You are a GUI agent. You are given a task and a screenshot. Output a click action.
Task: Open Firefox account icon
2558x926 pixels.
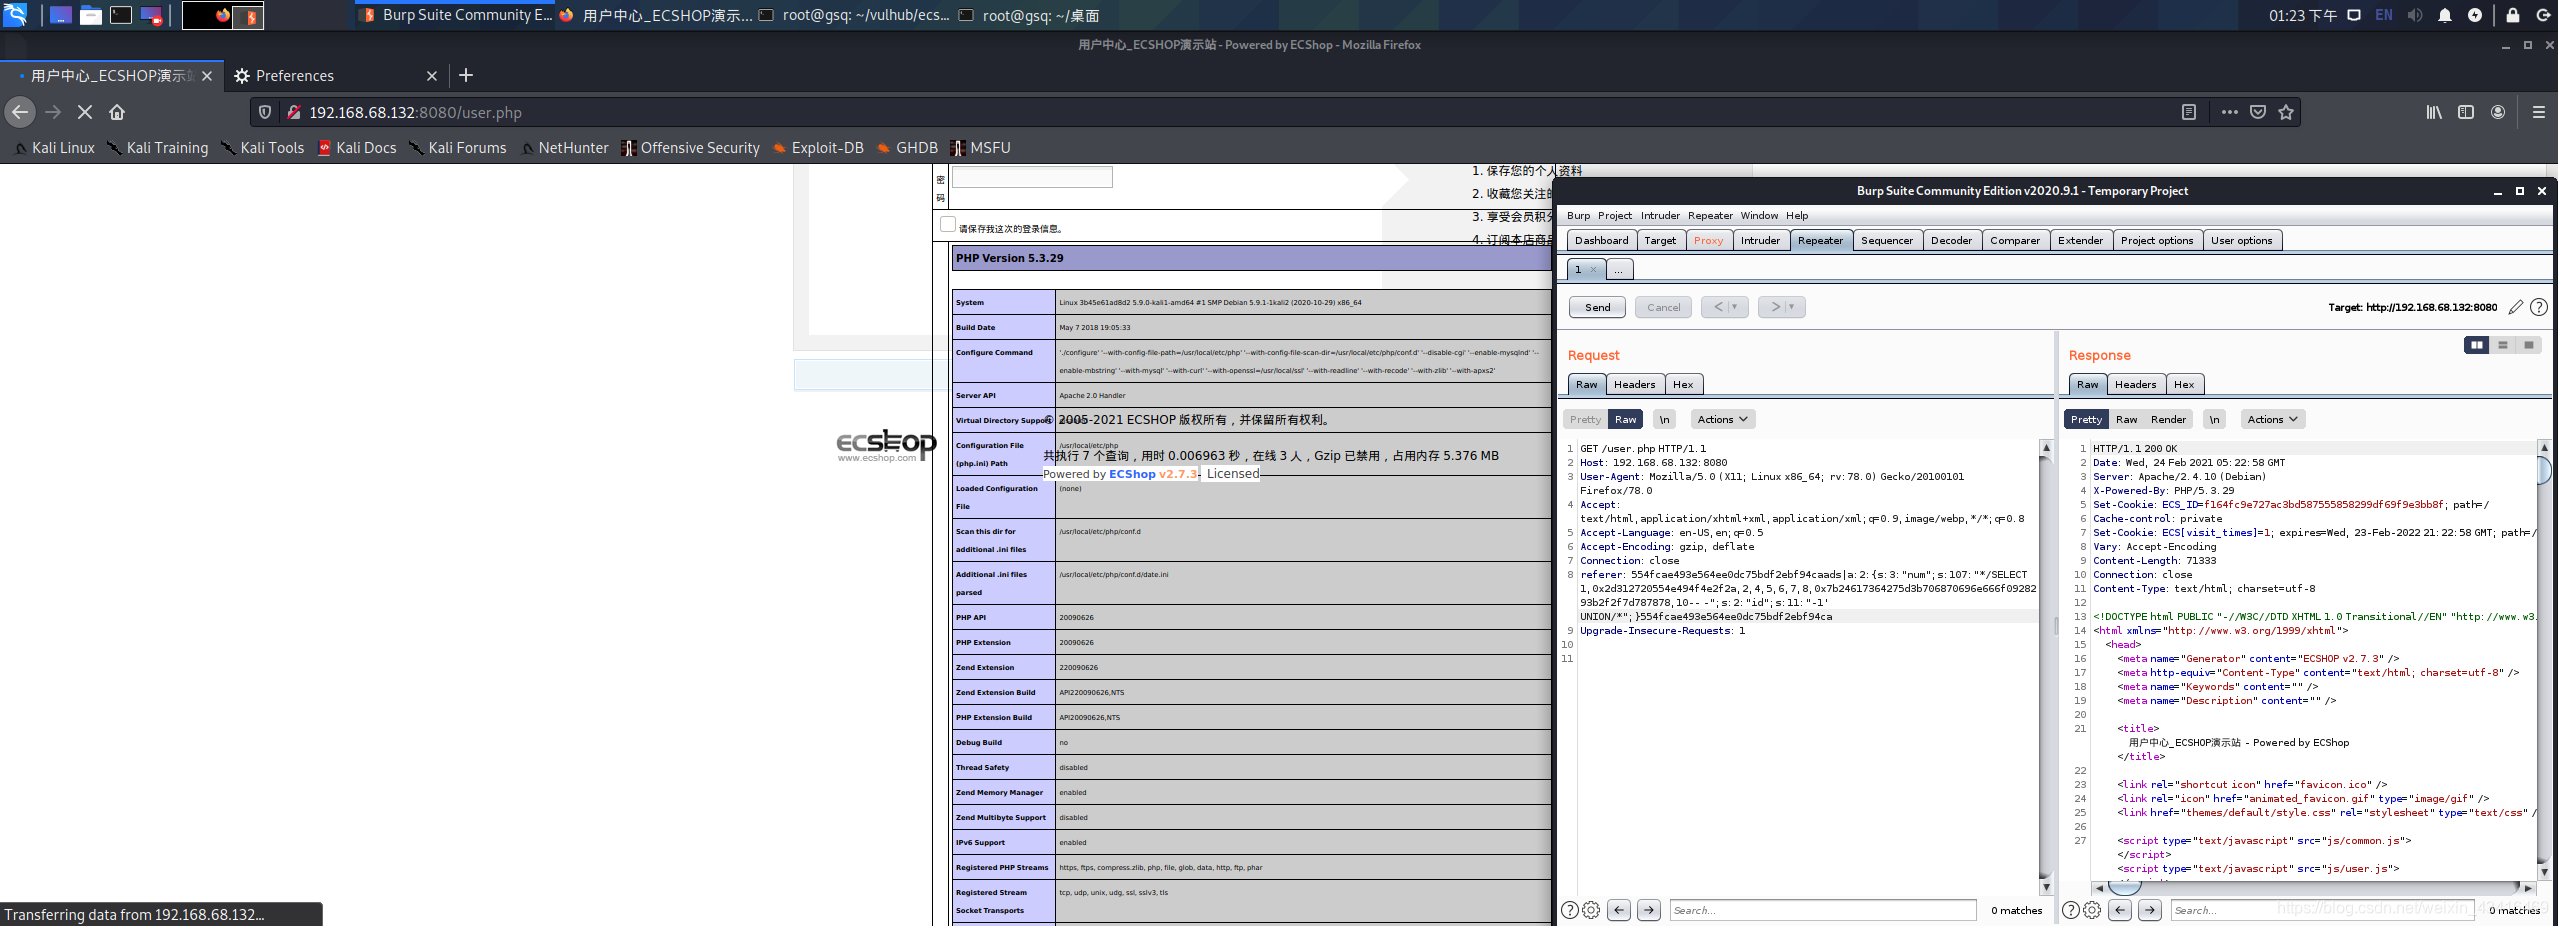(2498, 112)
